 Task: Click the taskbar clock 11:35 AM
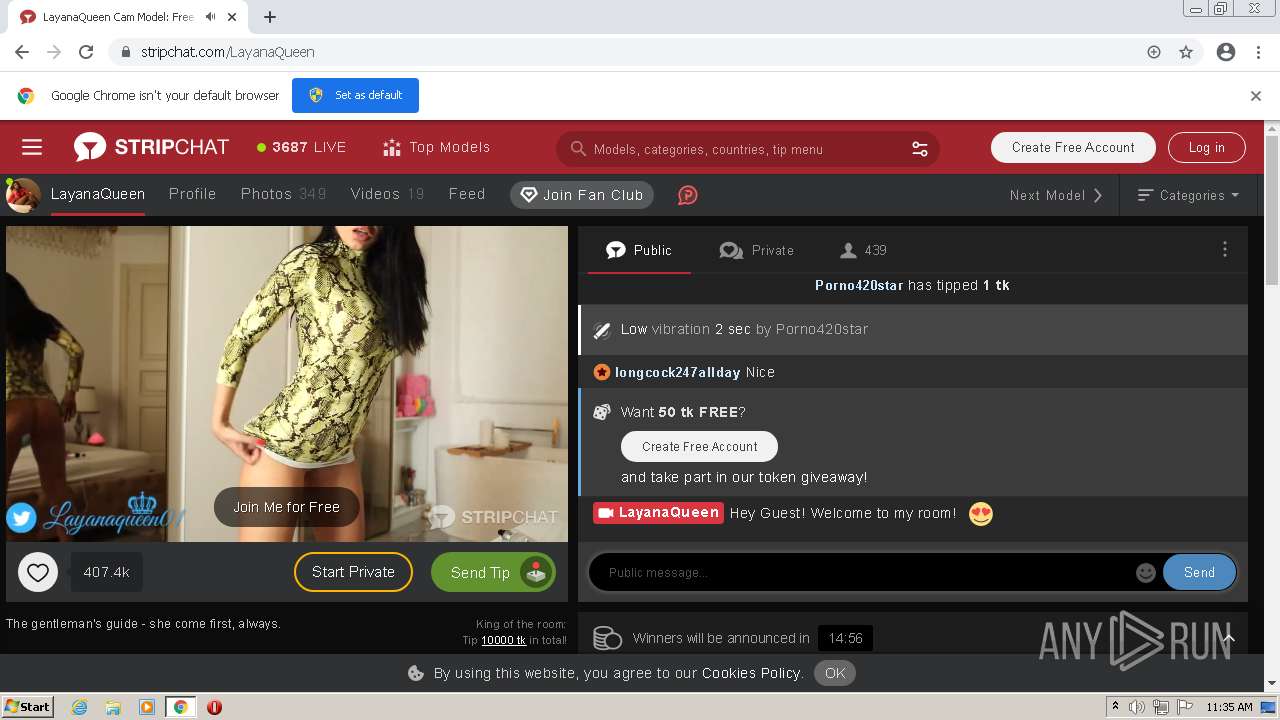point(1229,707)
